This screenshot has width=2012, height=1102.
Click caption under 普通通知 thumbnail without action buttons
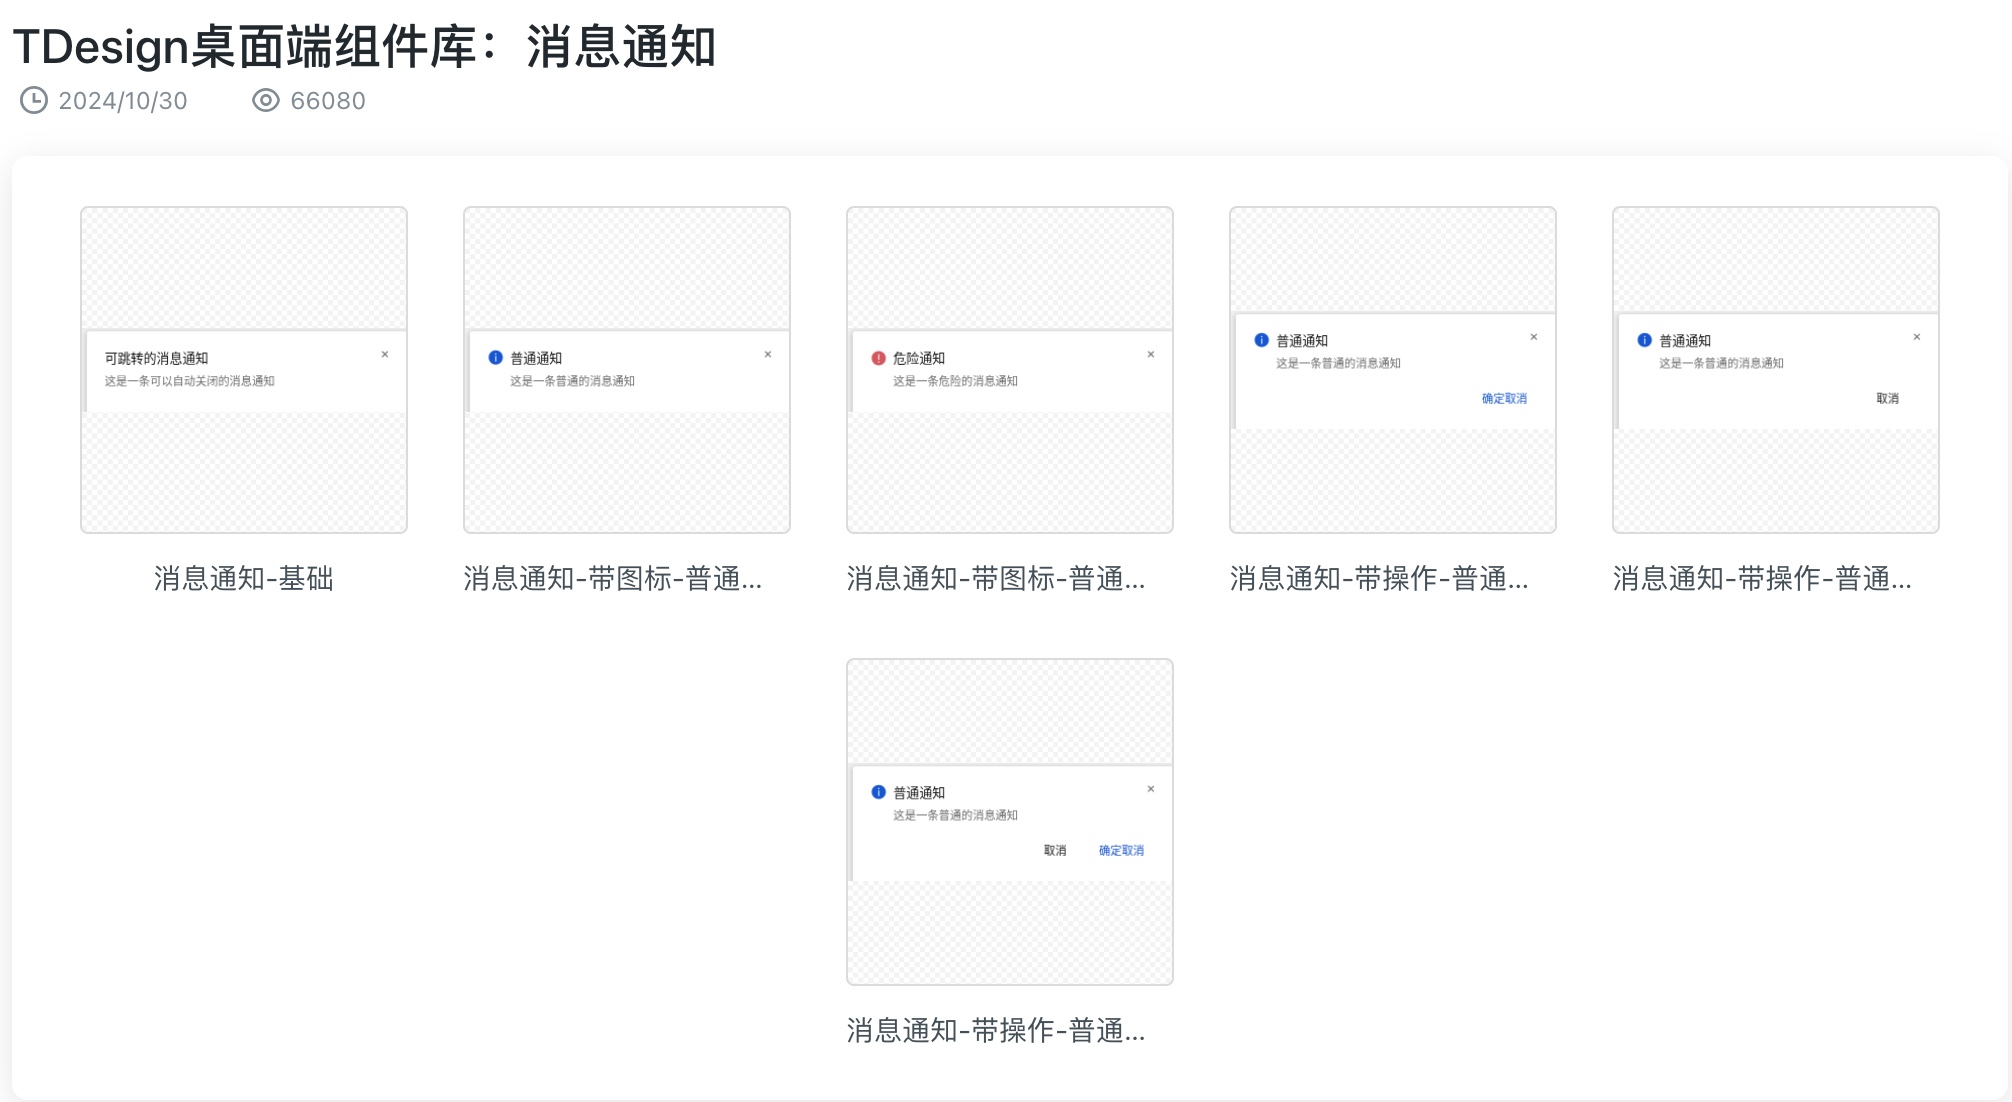[613, 578]
